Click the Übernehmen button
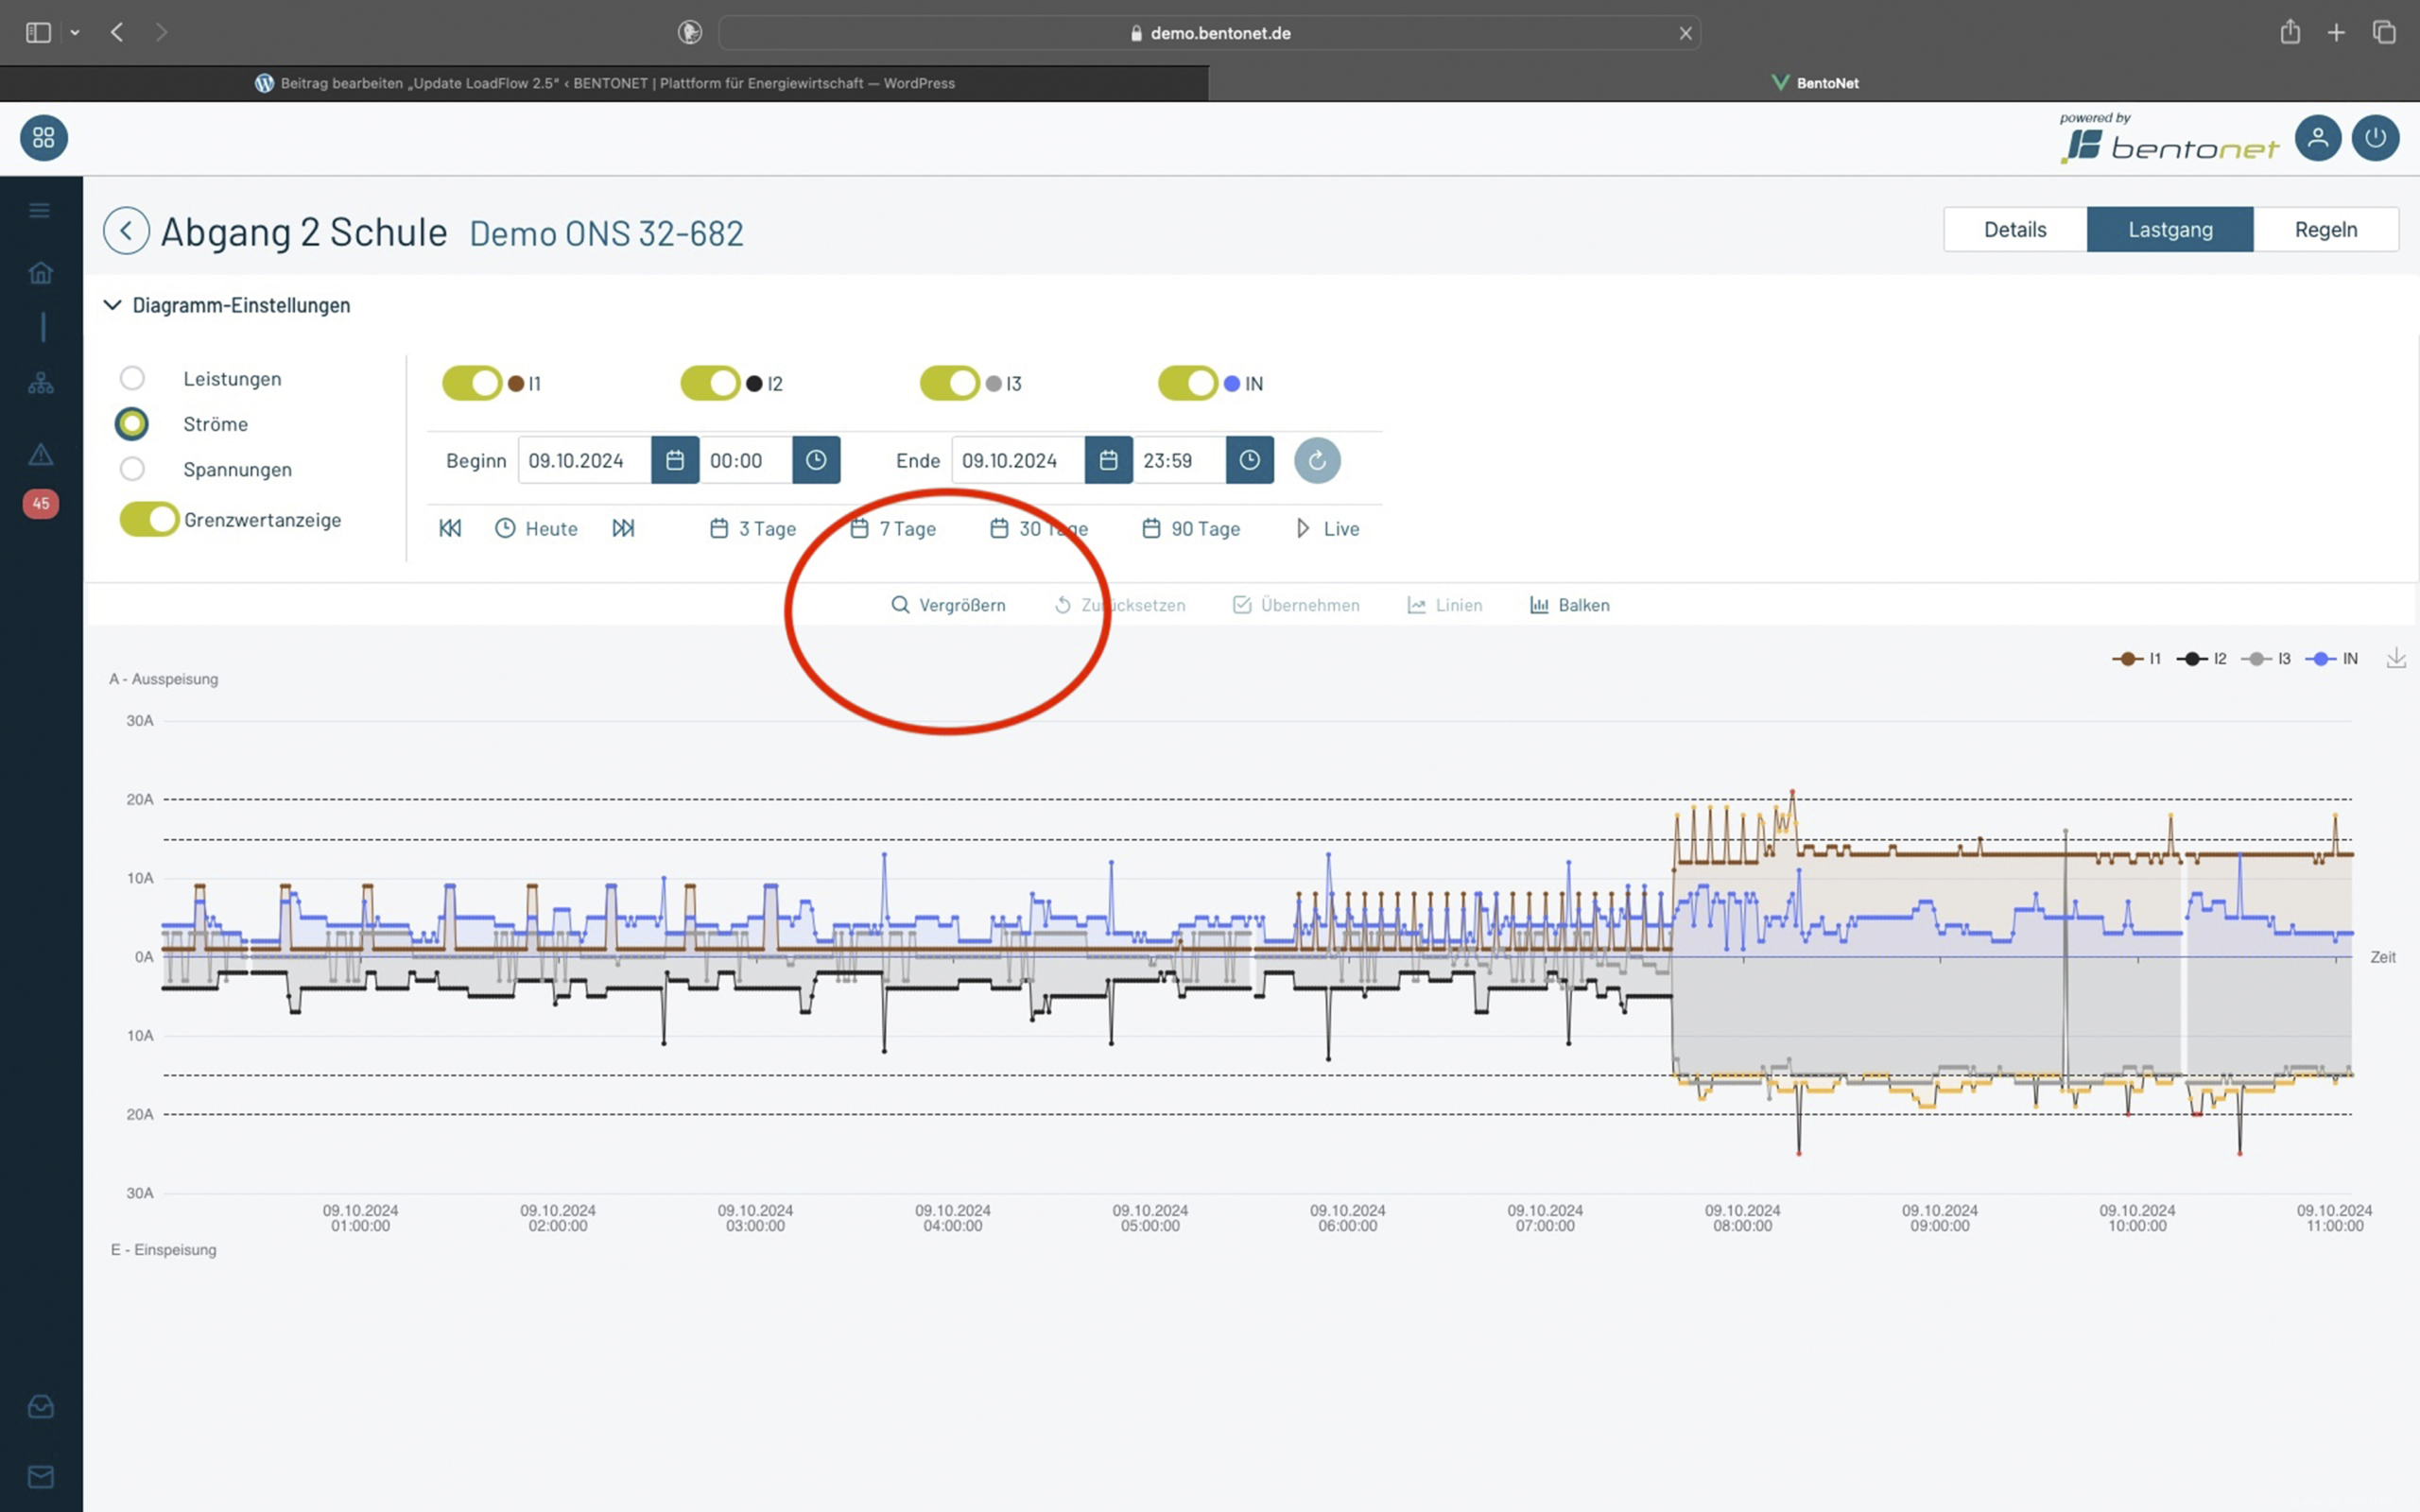Screen dimensions: 2420x1512 (1296, 605)
